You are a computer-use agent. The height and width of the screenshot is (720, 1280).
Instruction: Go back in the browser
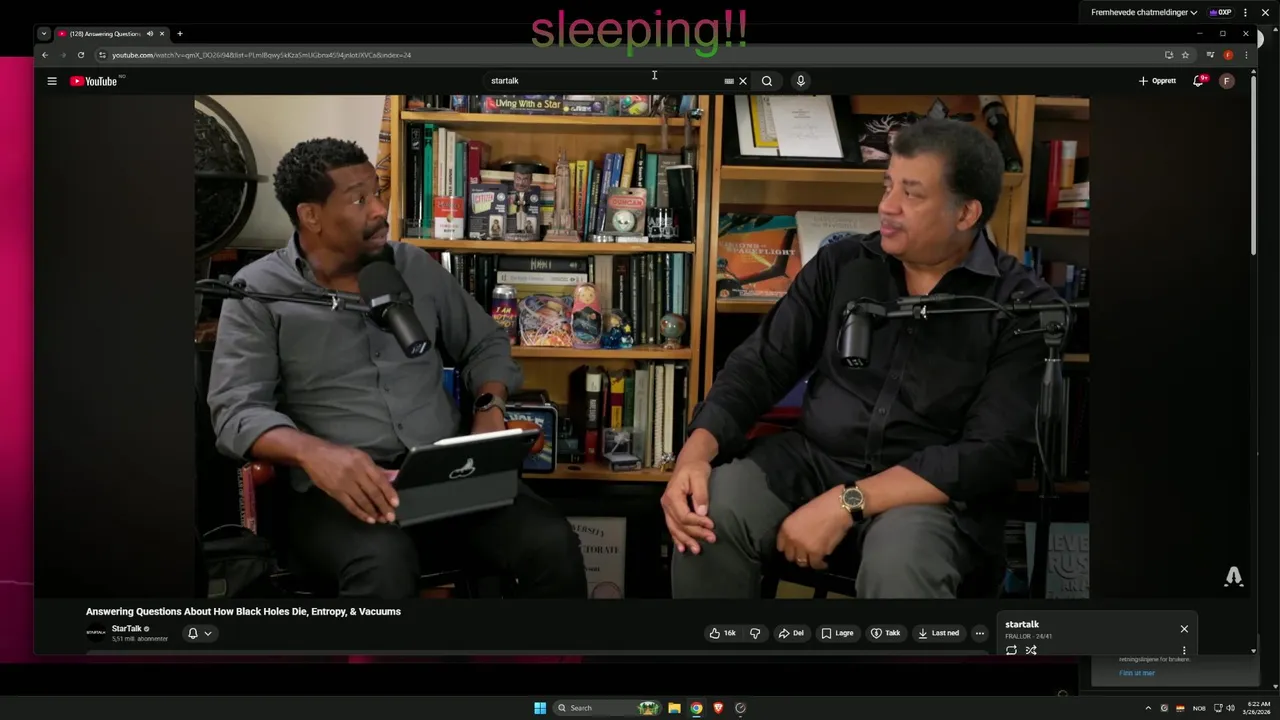tap(44, 55)
